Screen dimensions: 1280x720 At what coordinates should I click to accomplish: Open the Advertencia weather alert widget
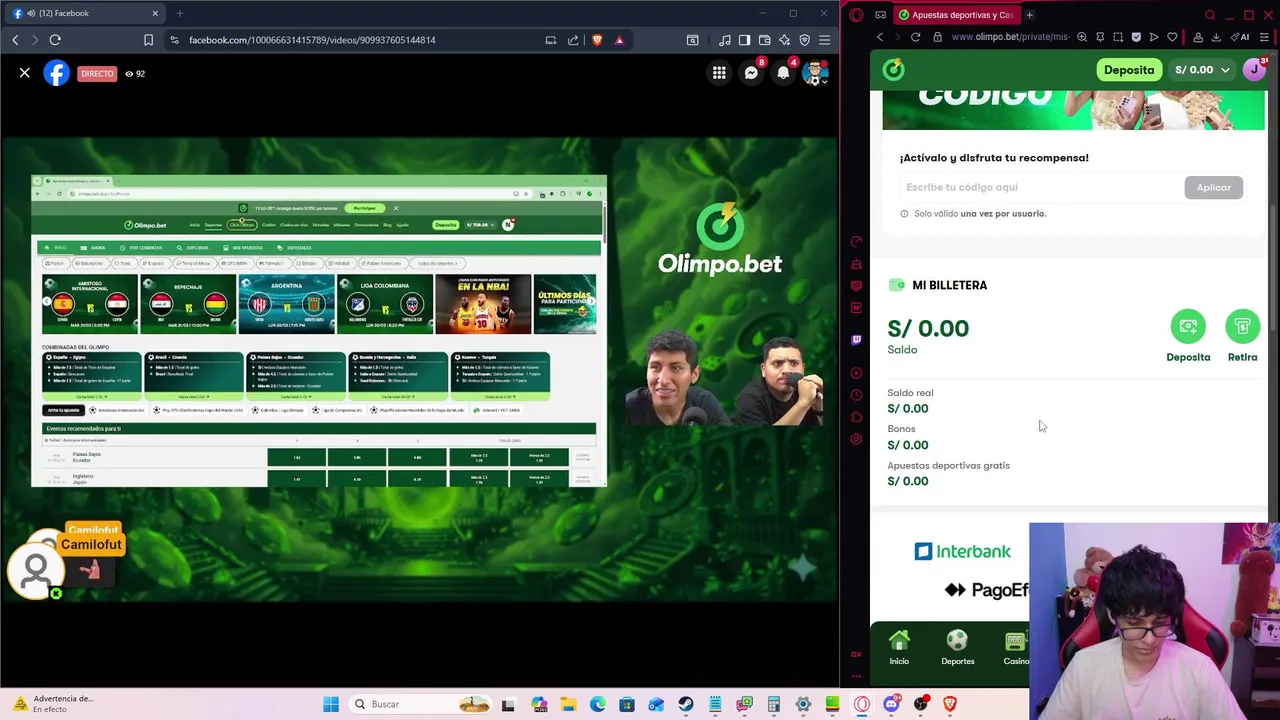(x=52, y=704)
